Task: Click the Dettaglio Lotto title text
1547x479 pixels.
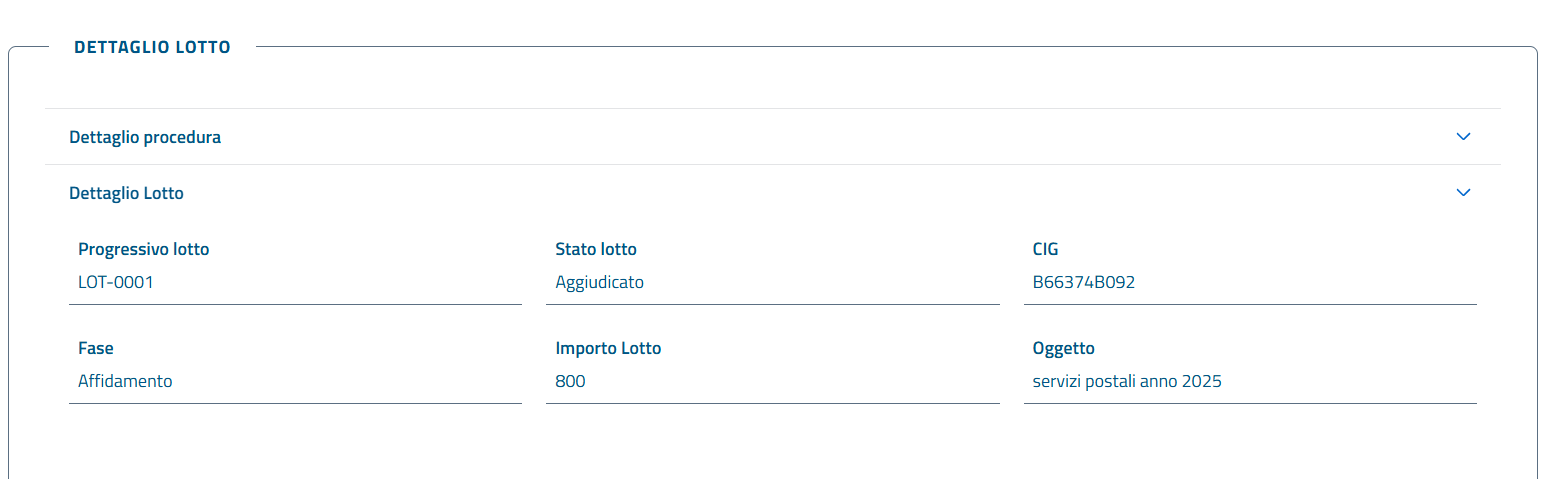Action: pos(126,194)
